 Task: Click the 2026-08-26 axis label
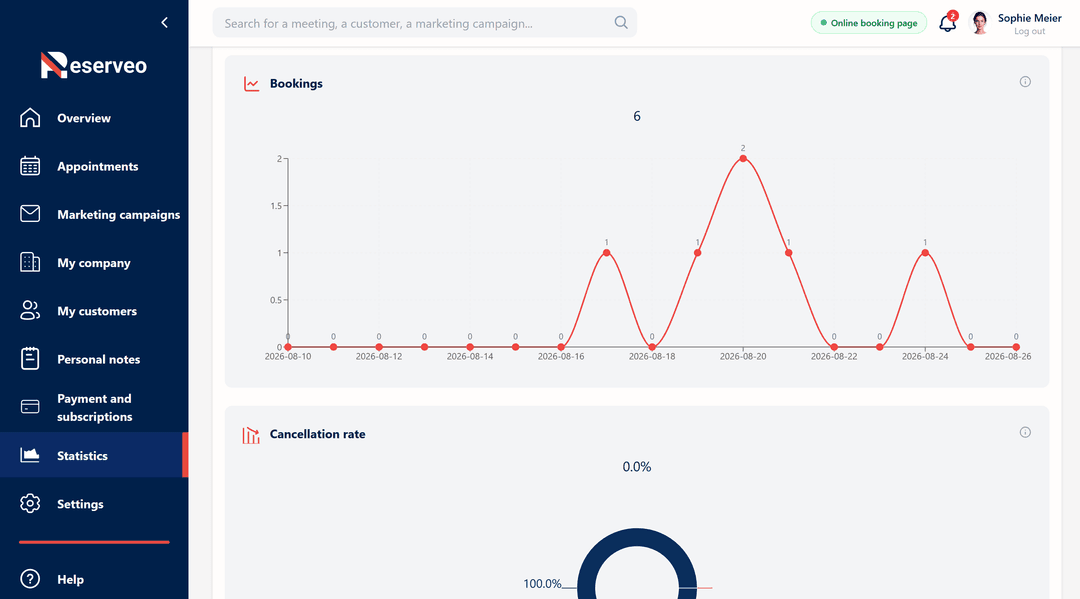coord(1008,357)
